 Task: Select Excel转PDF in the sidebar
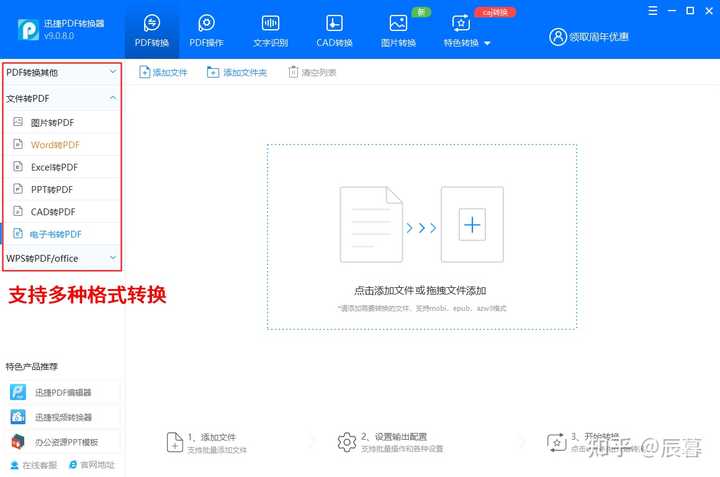pyautogui.click(x=62, y=167)
